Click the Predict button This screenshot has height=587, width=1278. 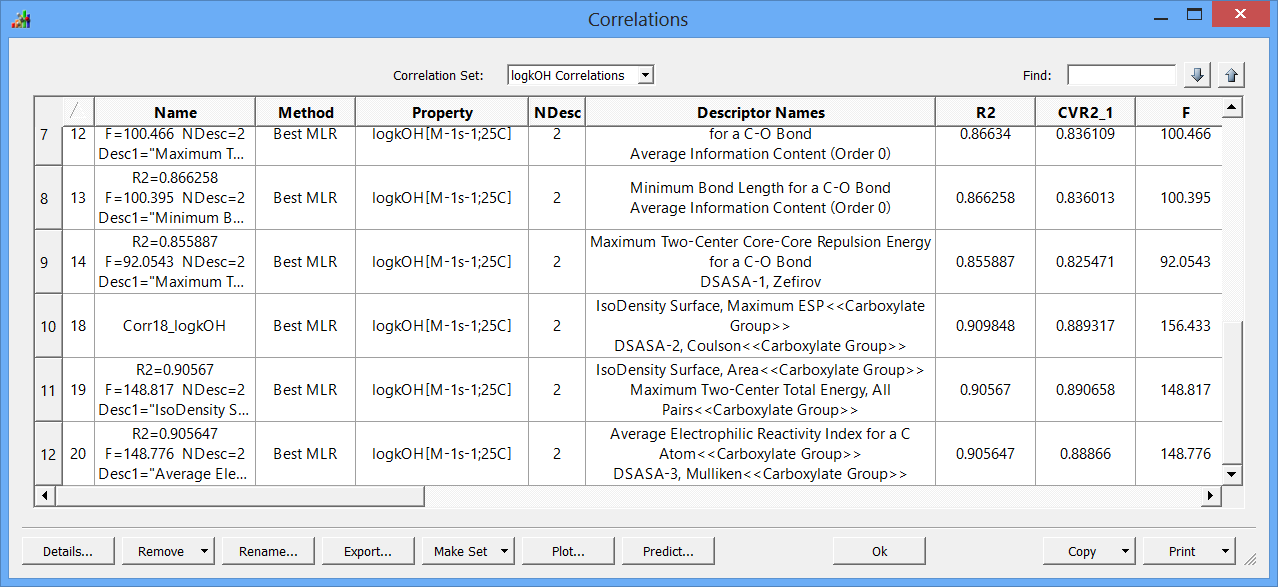[x=668, y=551]
